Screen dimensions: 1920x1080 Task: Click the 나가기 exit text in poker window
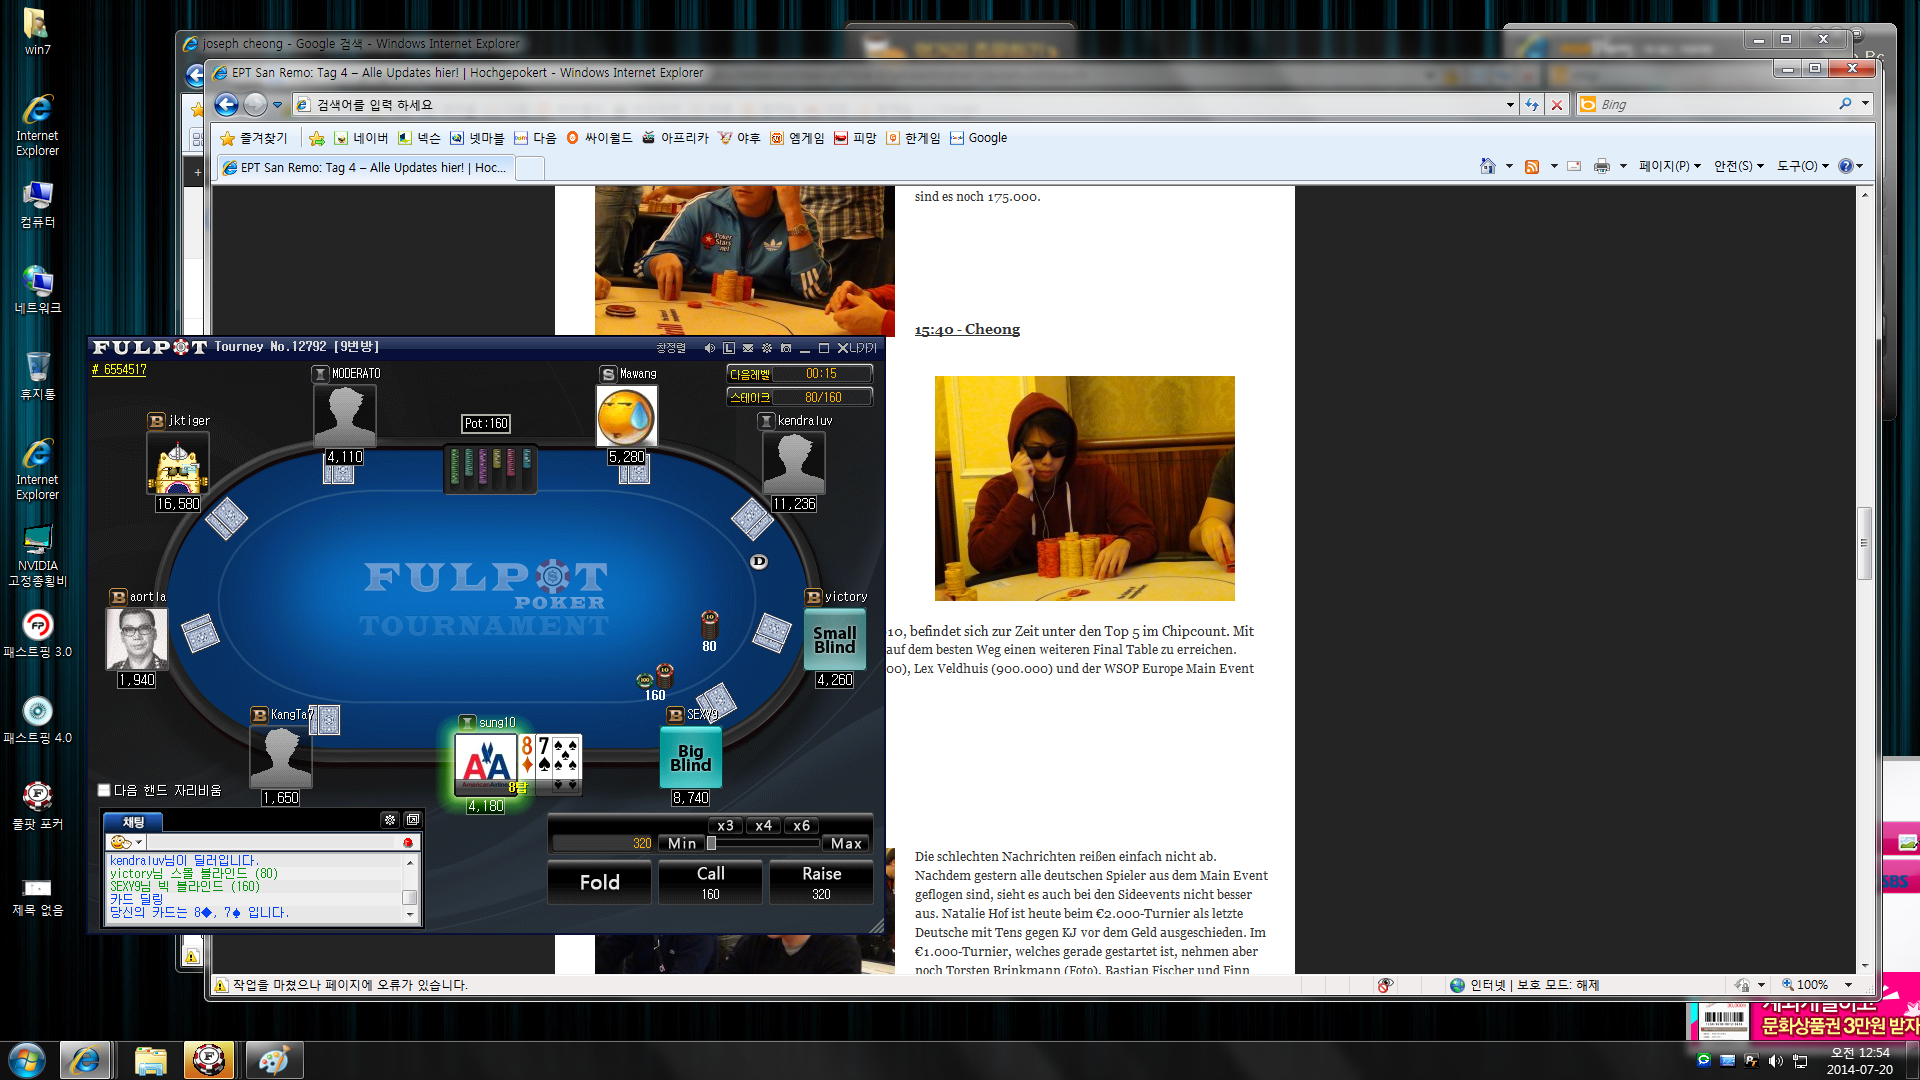(863, 348)
